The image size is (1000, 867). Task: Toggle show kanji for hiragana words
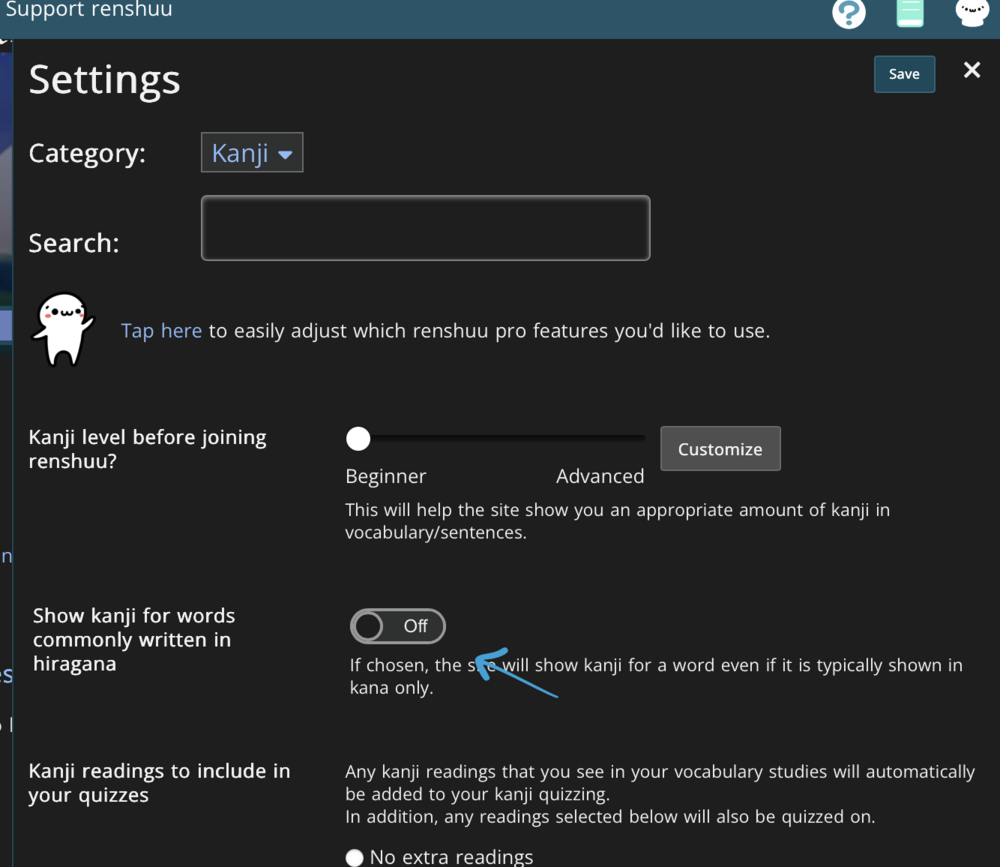click(397, 626)
